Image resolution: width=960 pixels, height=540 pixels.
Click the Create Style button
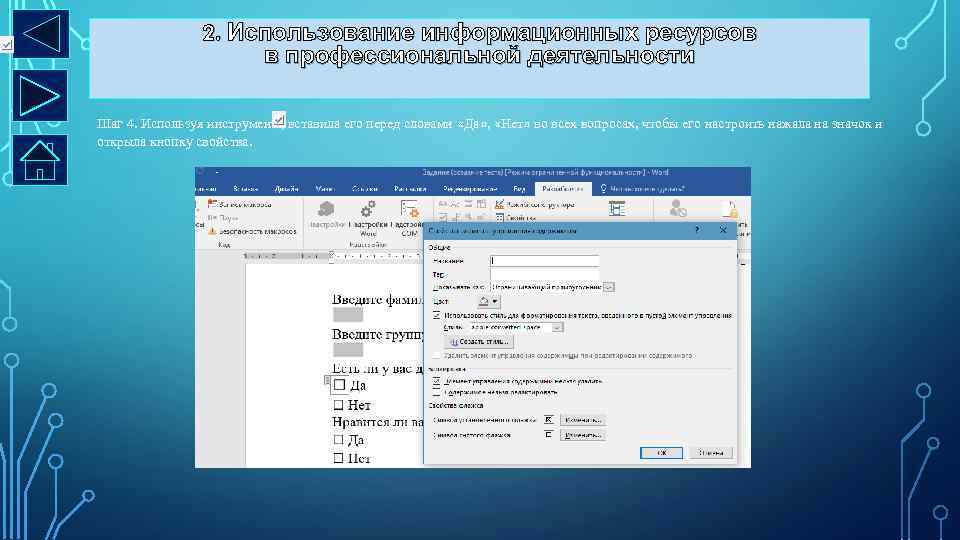point(479,342)
